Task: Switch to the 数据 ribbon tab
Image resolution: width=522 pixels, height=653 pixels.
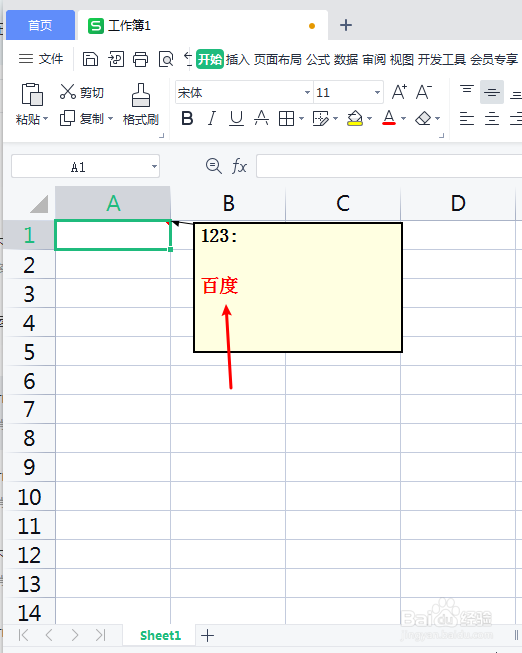Action: [x=346, y=59]
